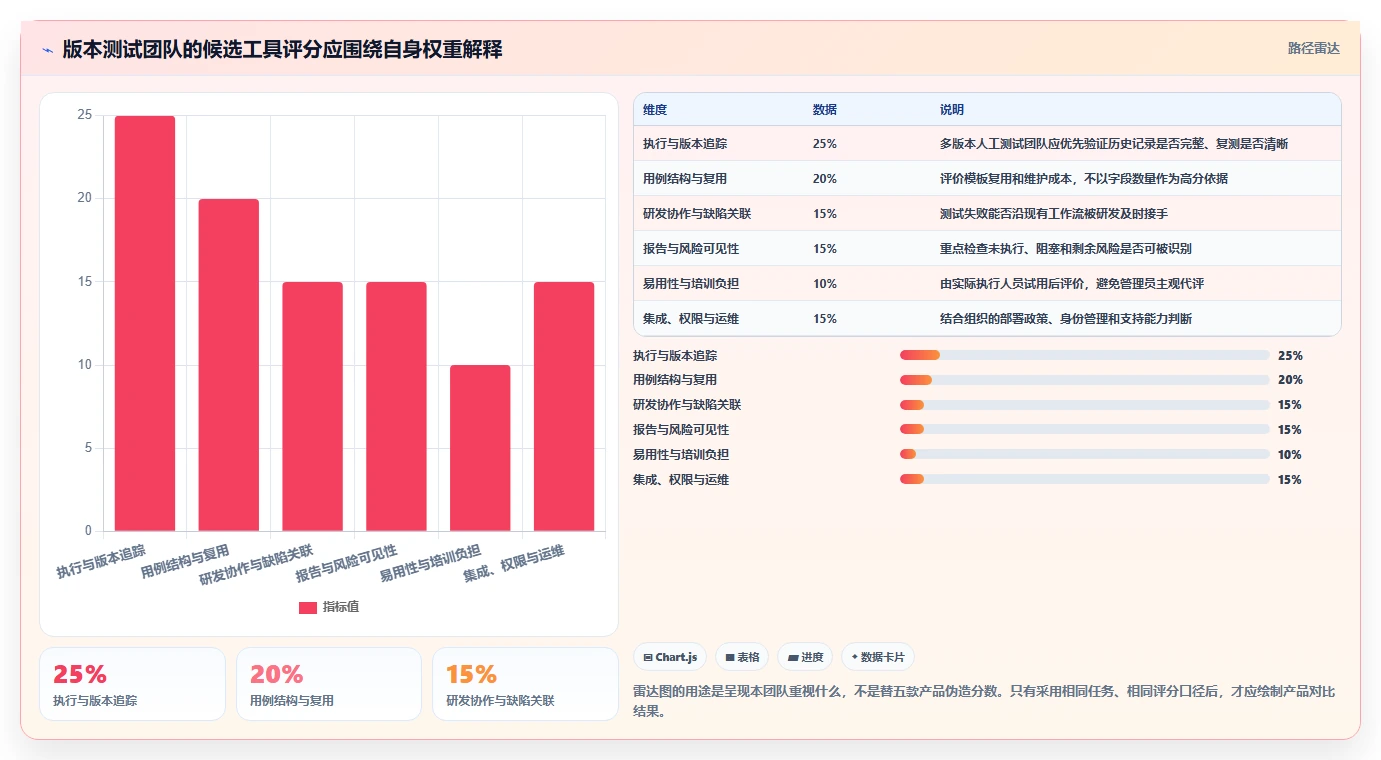Select the Chart.js tag chip

670,657
